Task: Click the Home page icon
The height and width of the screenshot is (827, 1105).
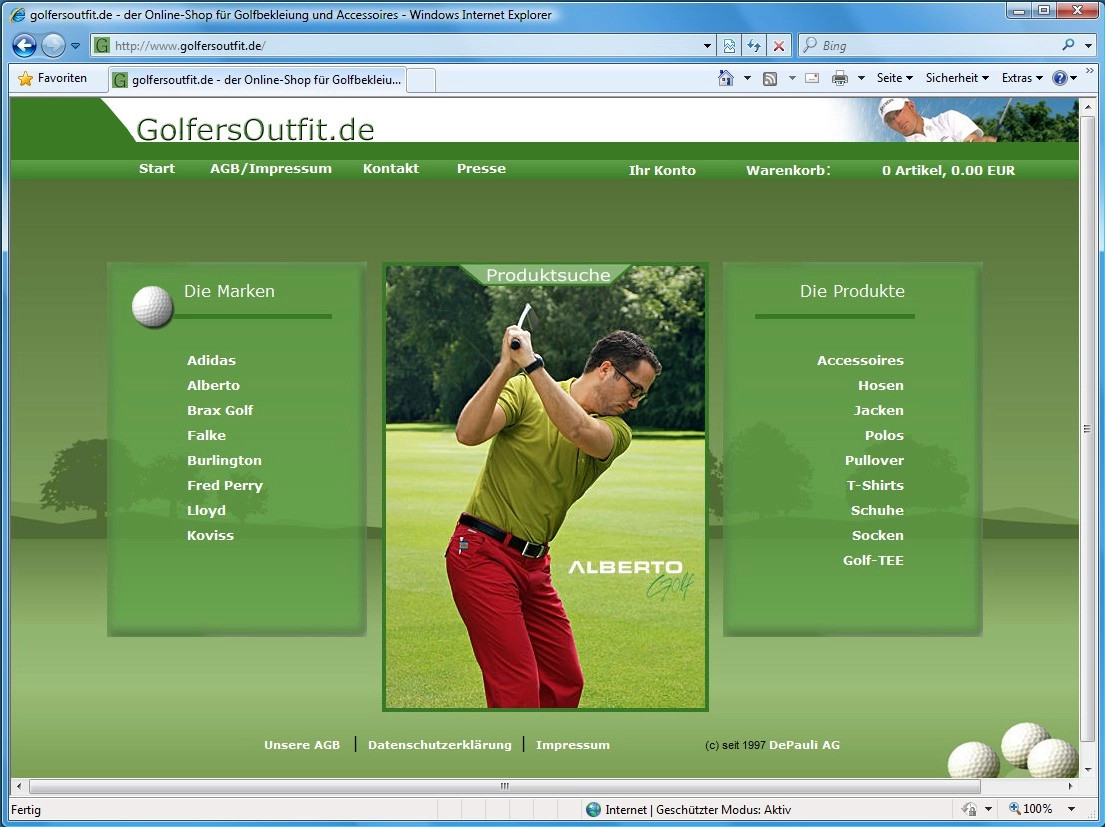Action: [x=726, y=78]
